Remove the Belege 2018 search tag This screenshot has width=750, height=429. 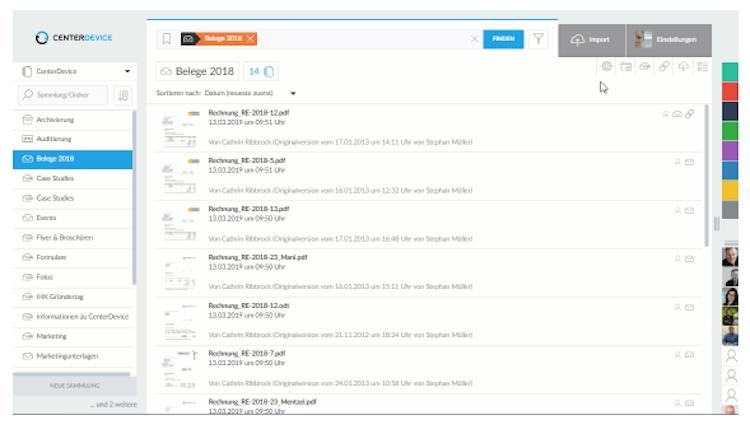click(250, 39)
